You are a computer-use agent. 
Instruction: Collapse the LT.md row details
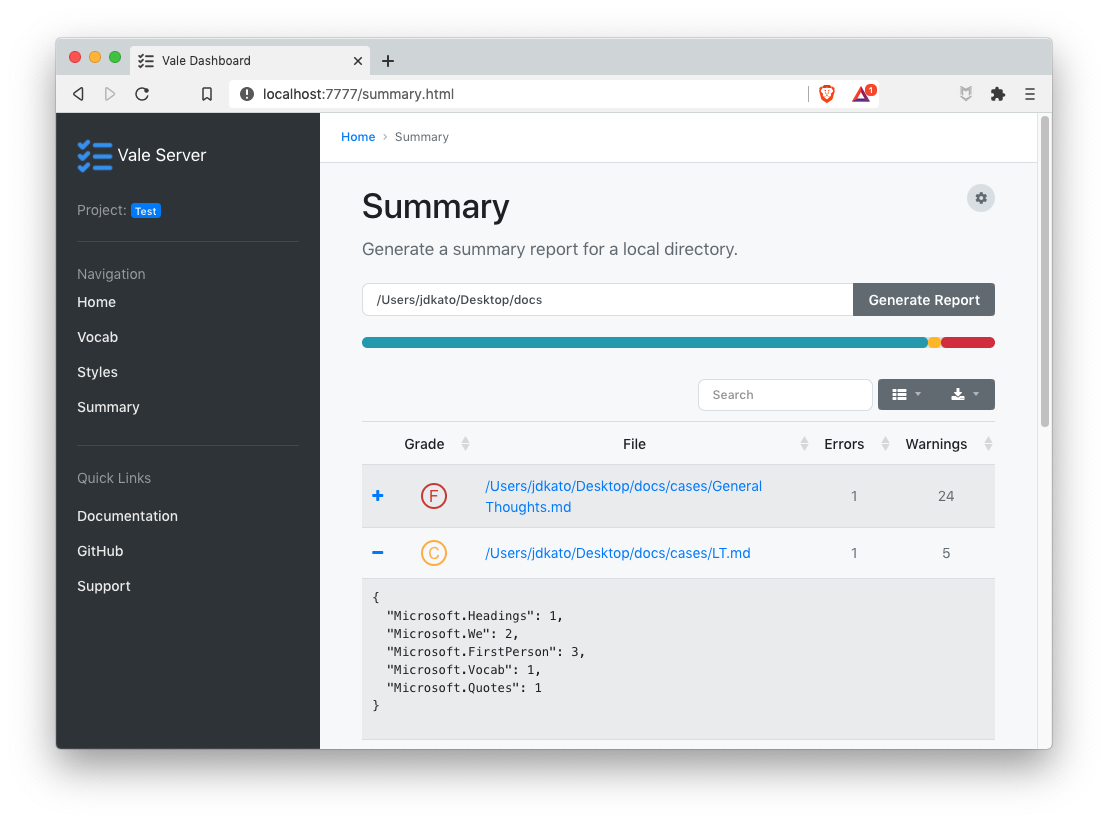point(378,552)
